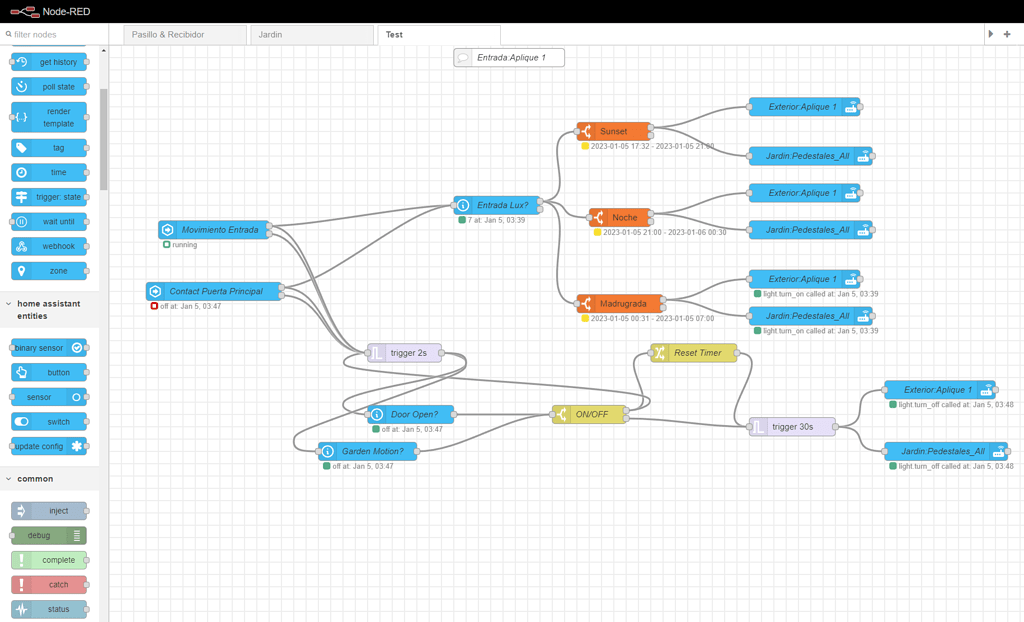Image resolution: width=1024 pixels, height=622 pixels.
Task: Select the debug node in the palette
Action: click(47, 535)
